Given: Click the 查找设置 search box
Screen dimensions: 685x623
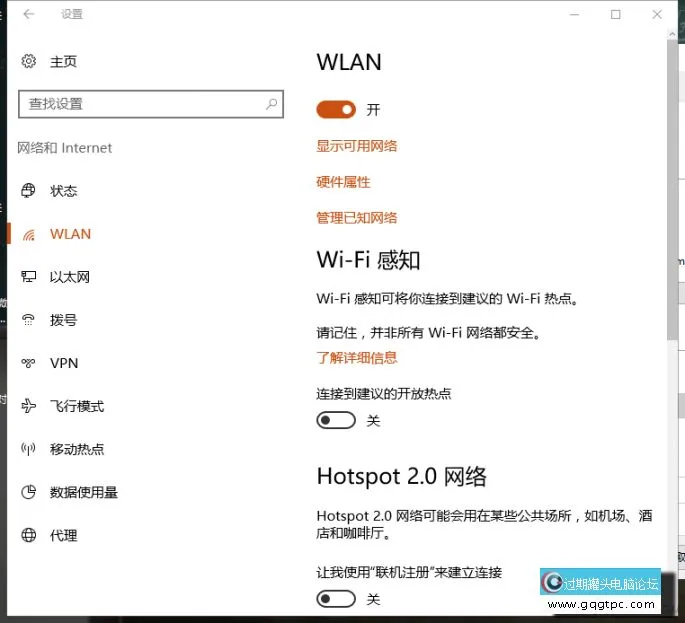Looking at the screenshot, I should tap(151, 104).
